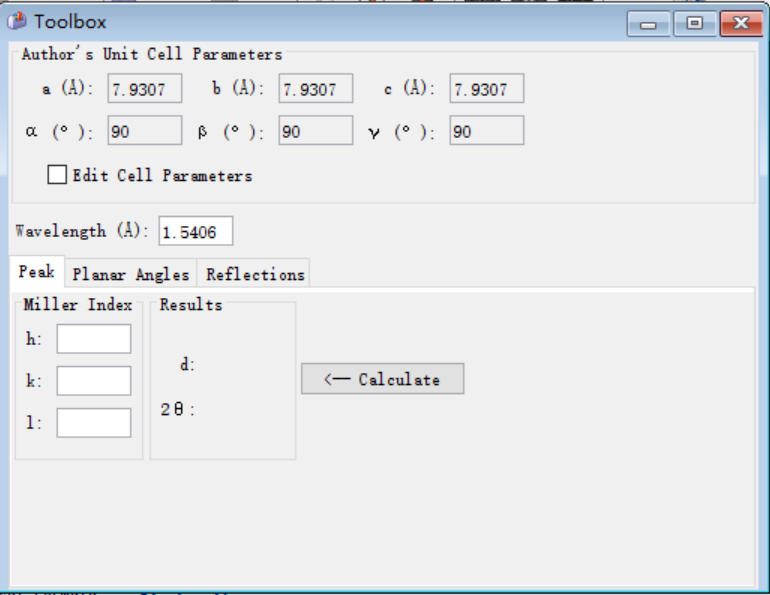Maximize the Toolbox window
The width and height of the screenshot is (770, 595).
point(694,24)
